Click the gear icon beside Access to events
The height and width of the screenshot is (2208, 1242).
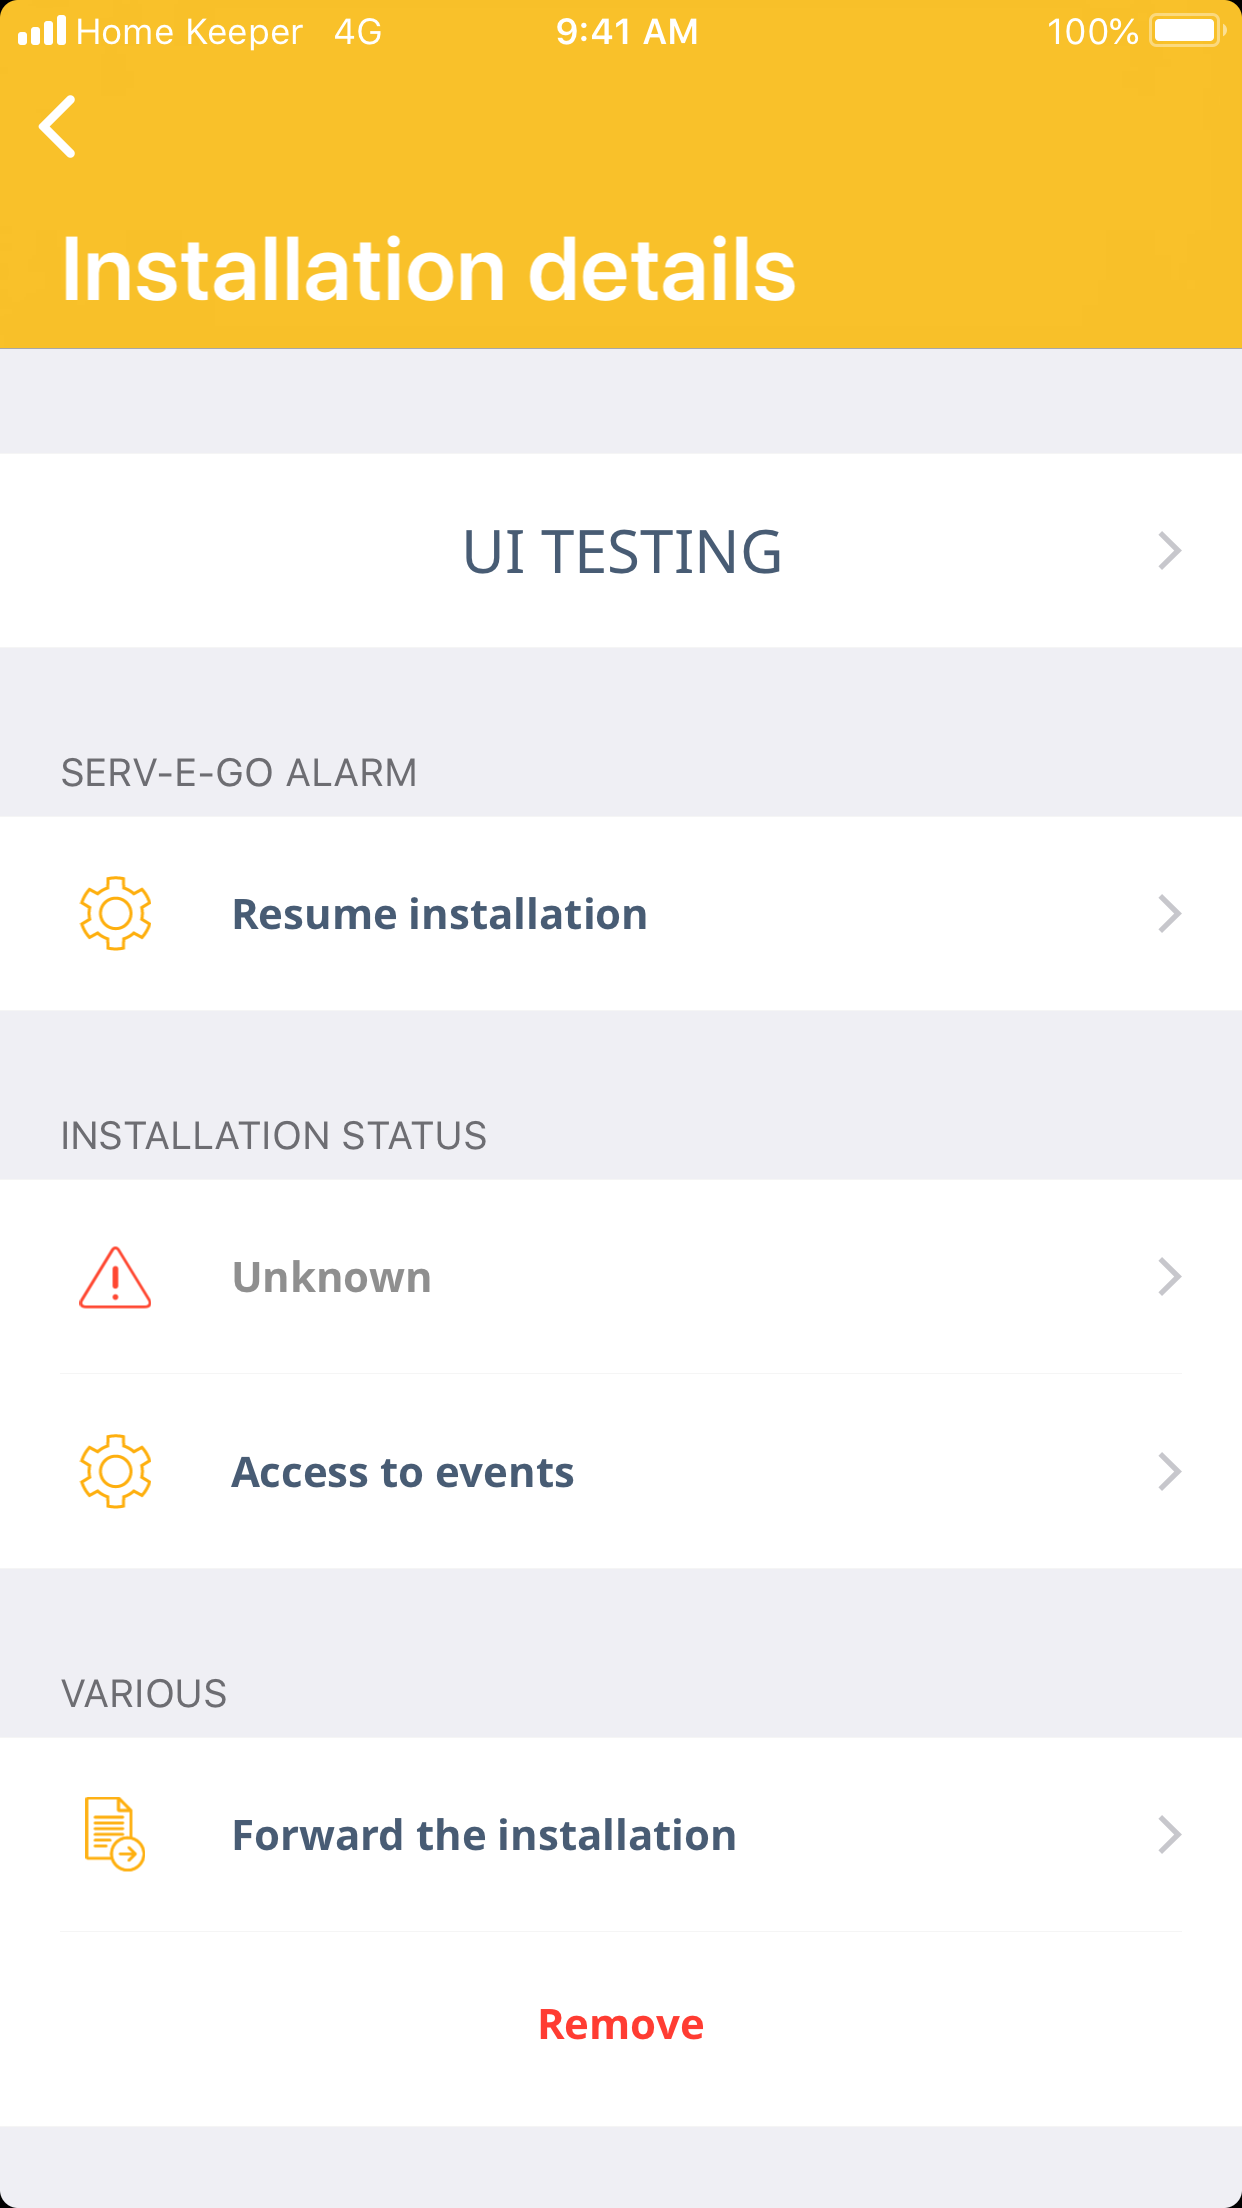click(115, 1471)
